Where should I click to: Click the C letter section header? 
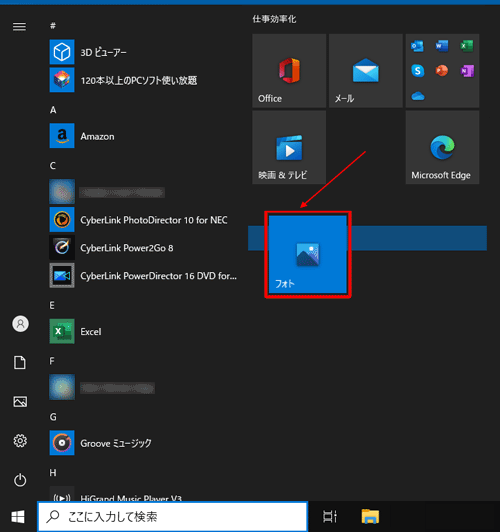coord(53,166)
